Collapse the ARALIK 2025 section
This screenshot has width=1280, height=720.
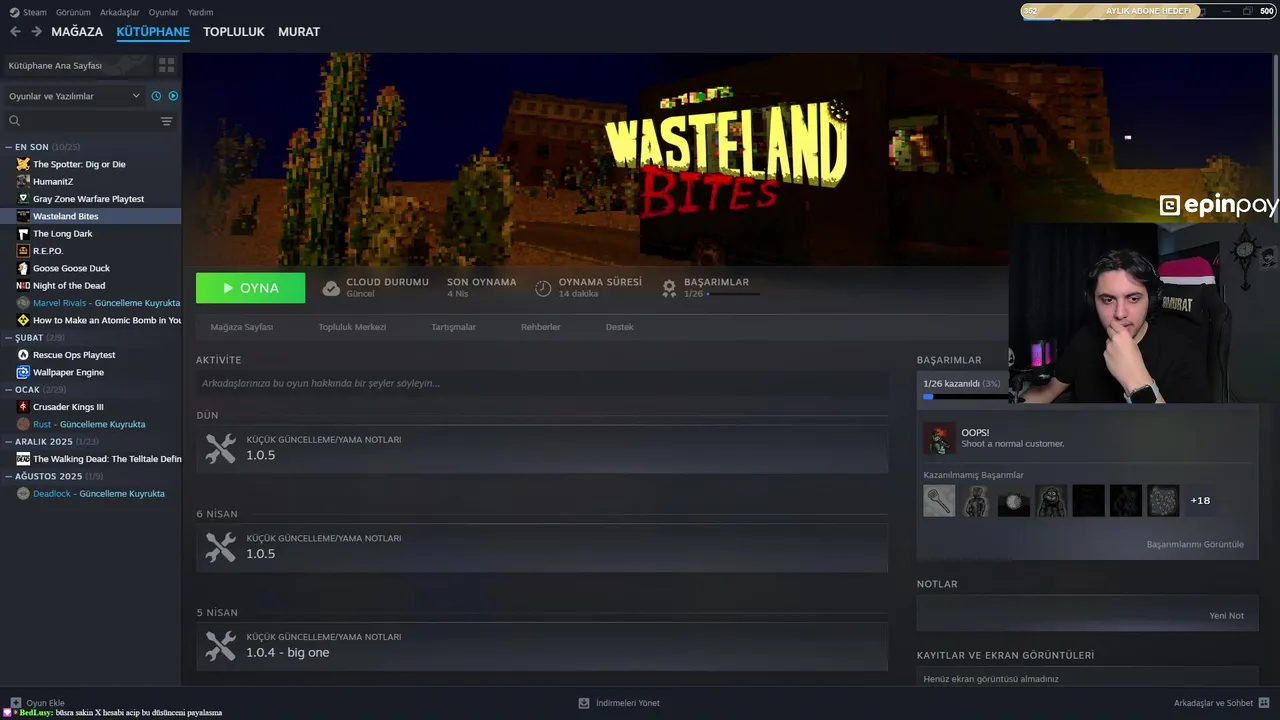[9, 442]
